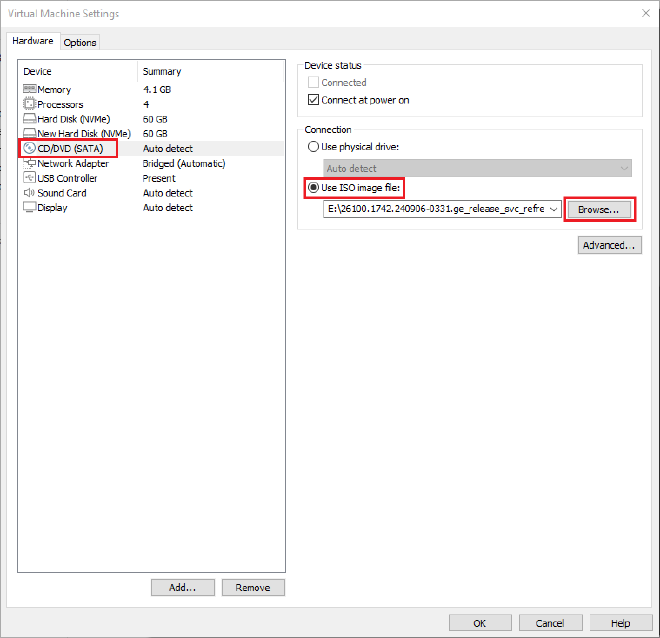Click the USB Controller icon
Viewport: 660px width, 638px height.
[29, 178]
